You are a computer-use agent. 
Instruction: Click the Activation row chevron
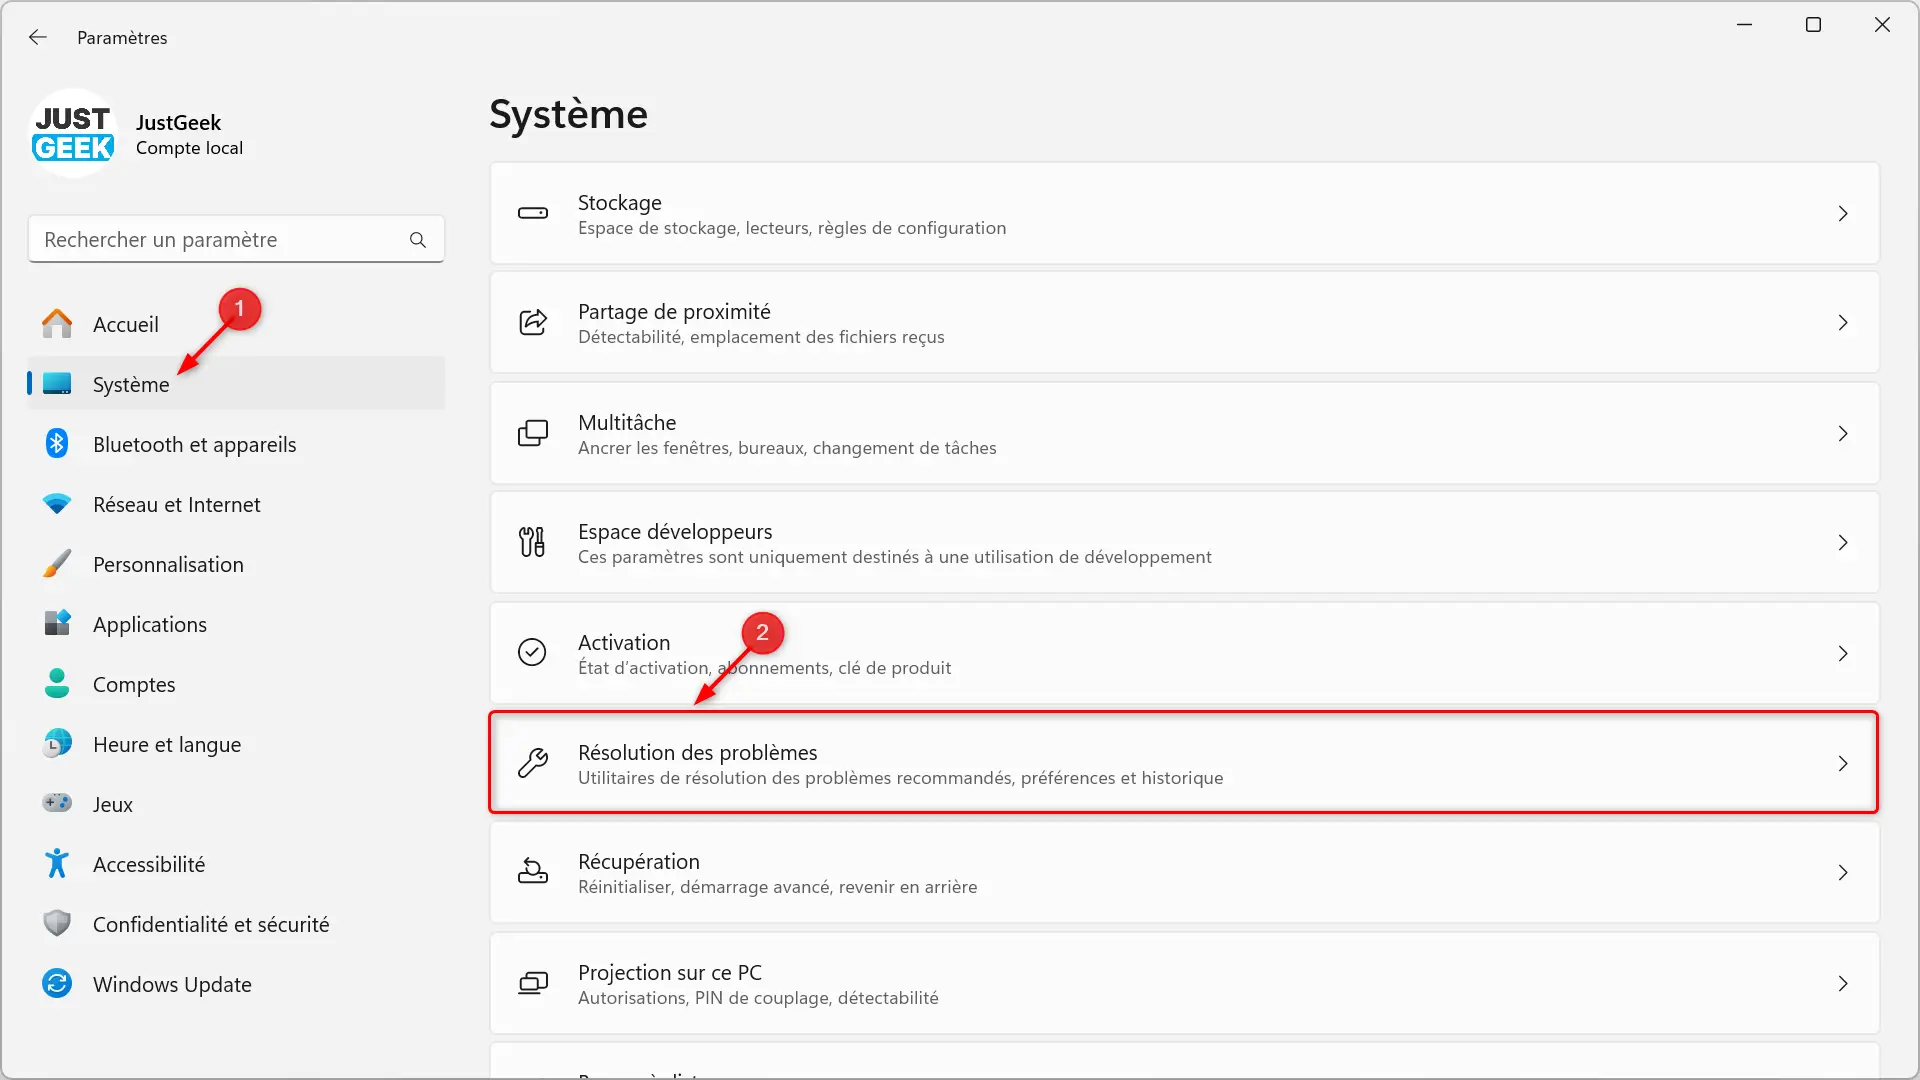click(x=1843, y=653)
